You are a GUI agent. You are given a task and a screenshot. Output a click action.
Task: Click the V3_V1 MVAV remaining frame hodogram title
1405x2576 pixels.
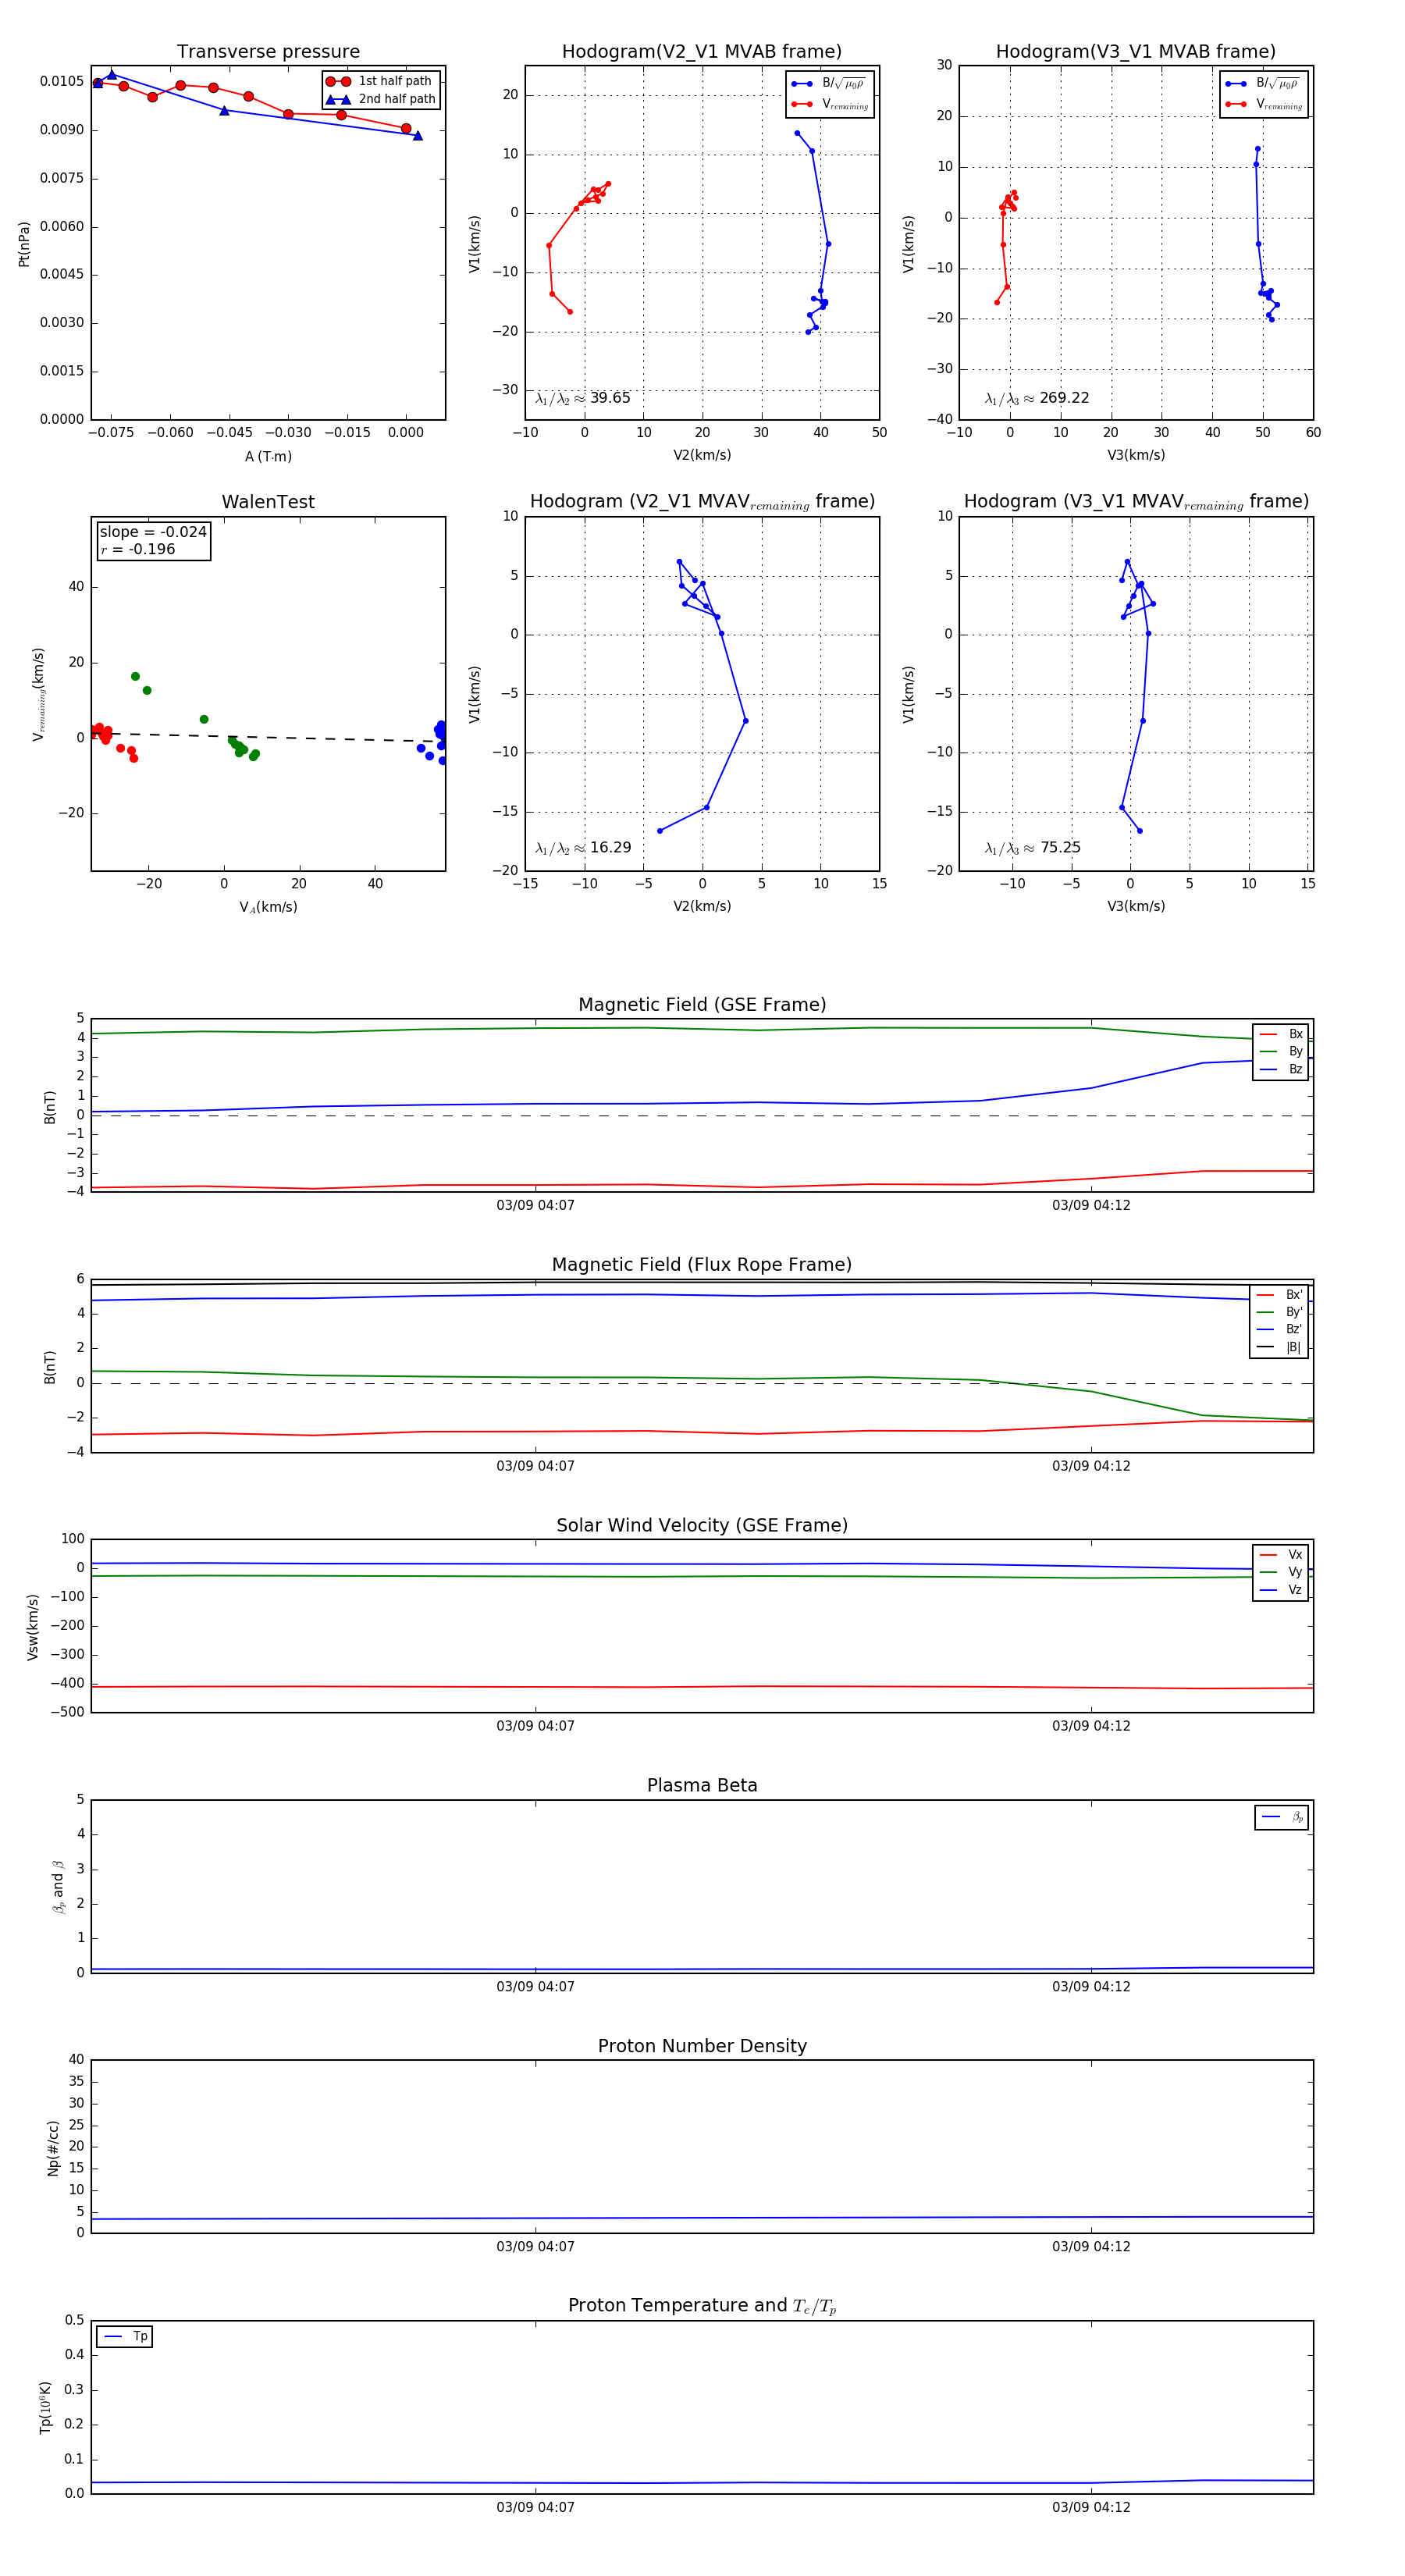1136,502
